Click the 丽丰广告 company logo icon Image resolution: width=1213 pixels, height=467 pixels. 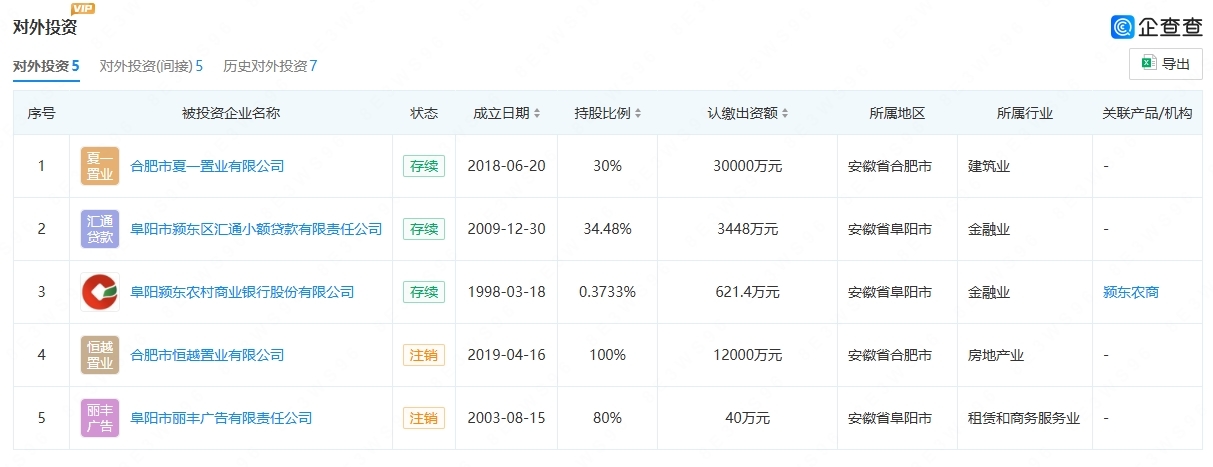[100, 418]
